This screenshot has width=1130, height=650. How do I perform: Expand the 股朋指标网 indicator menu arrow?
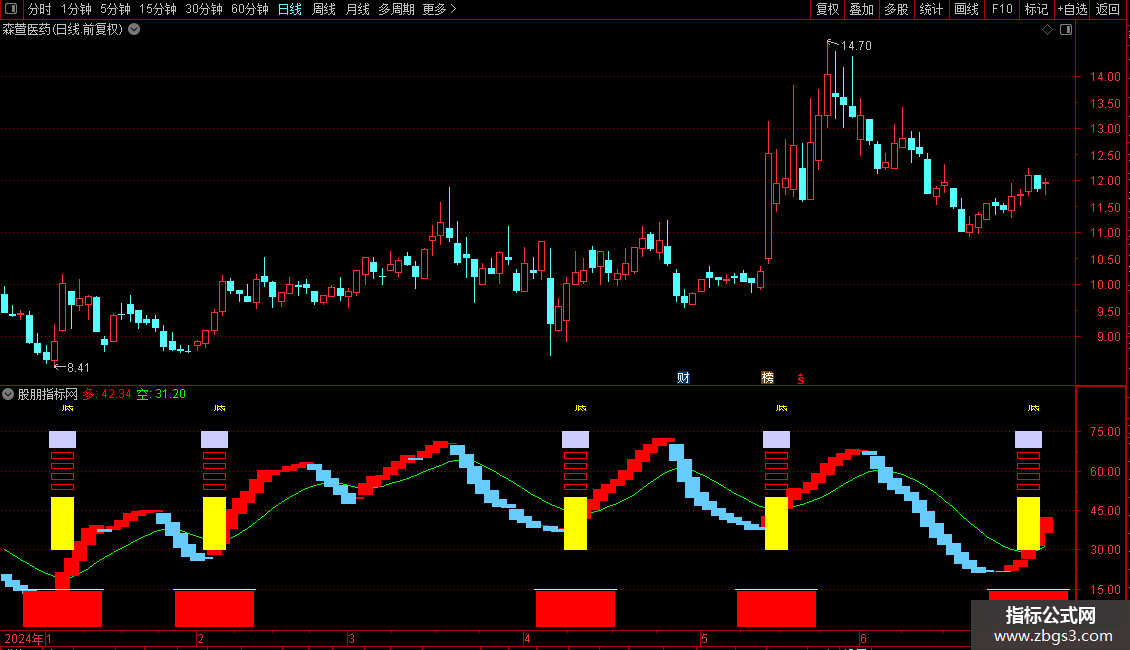(x=8, y=394)
